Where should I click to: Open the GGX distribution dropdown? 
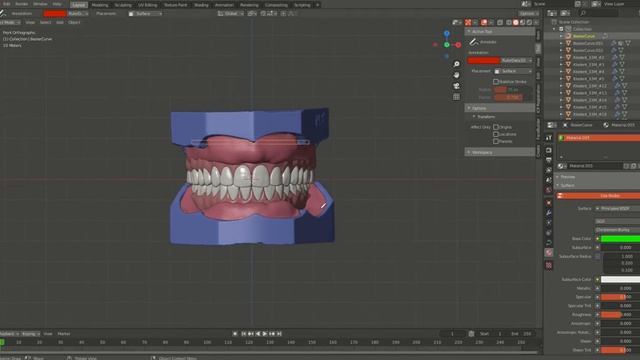point(617,221)
